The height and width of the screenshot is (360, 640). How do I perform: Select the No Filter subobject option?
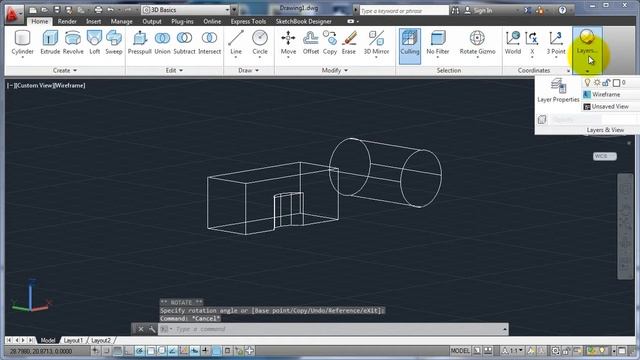(438, 43)
